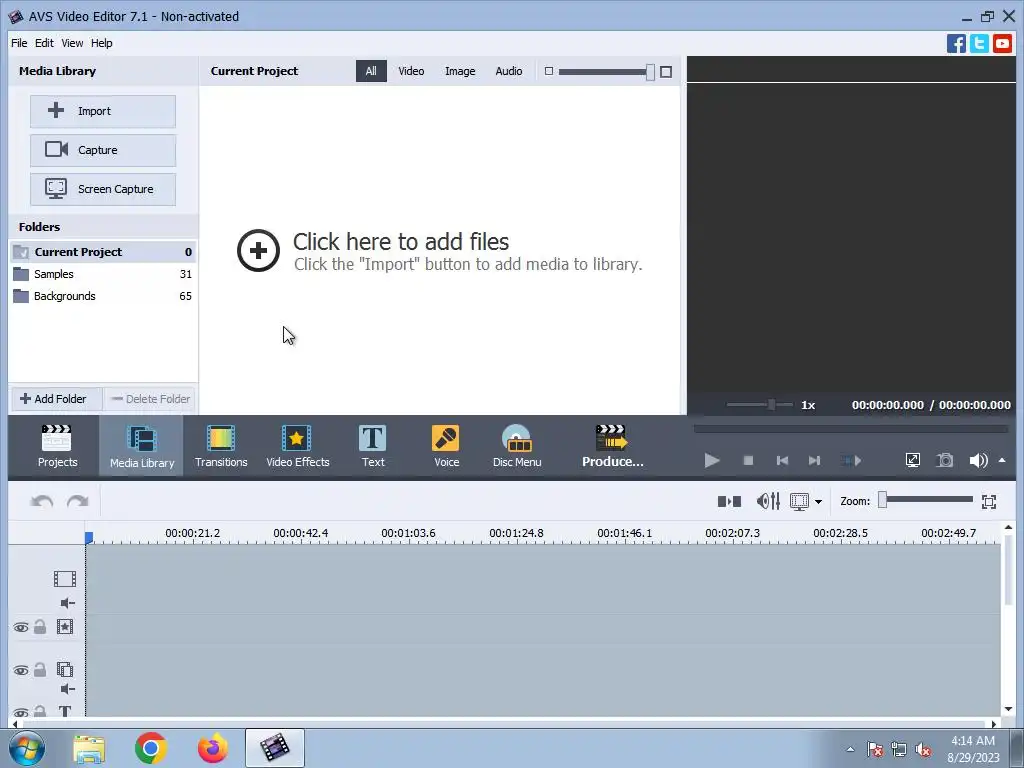Click the main video track icon
Screen dimensions: 1024x768
coord(65,579)
